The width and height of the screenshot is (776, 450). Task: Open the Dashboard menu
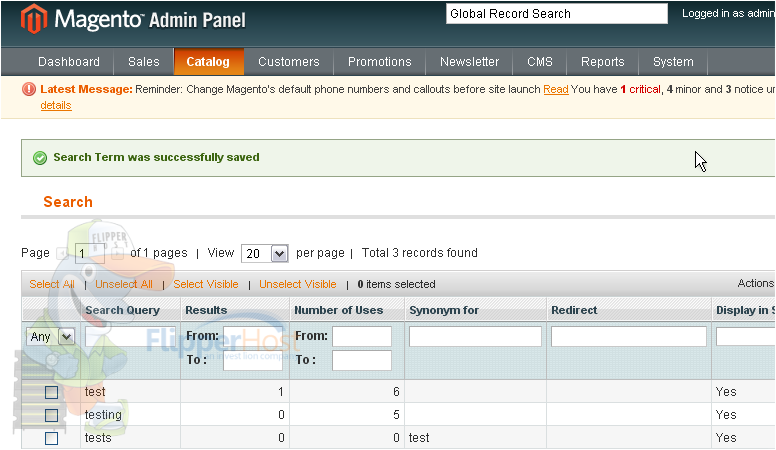69,62
